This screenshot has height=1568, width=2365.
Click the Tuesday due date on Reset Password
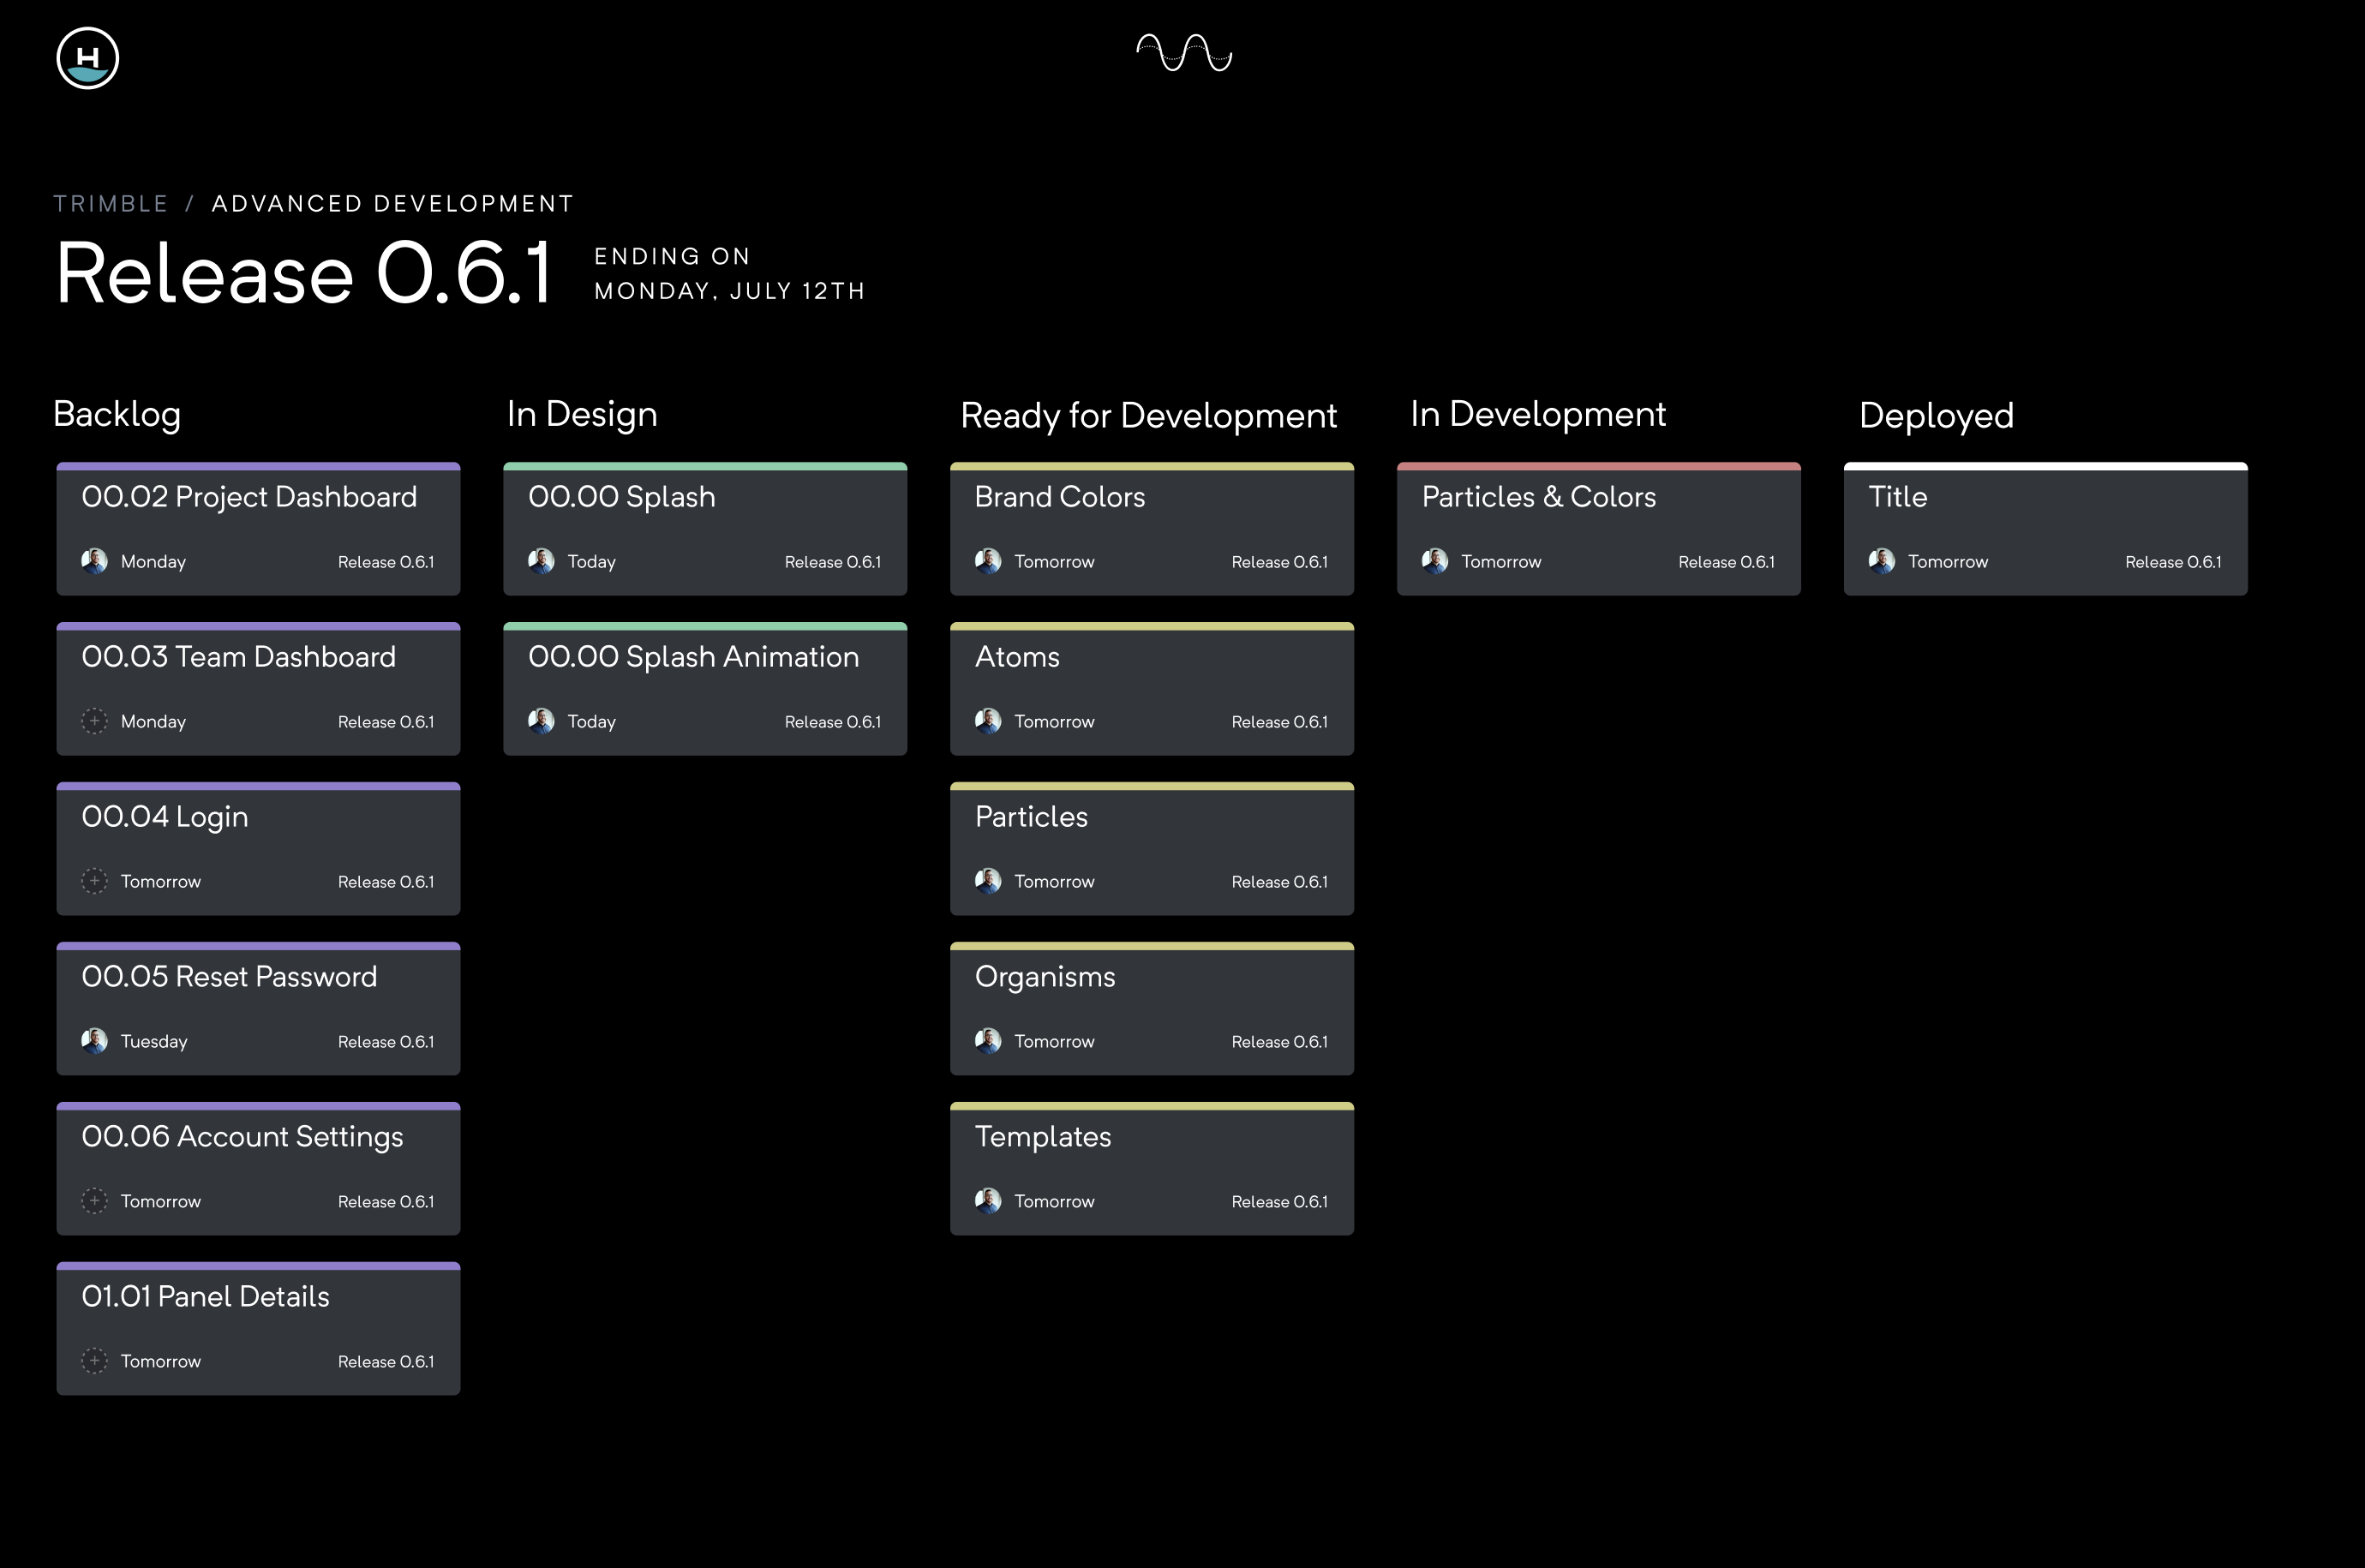pyautogui.click(x=154, y=1042)
